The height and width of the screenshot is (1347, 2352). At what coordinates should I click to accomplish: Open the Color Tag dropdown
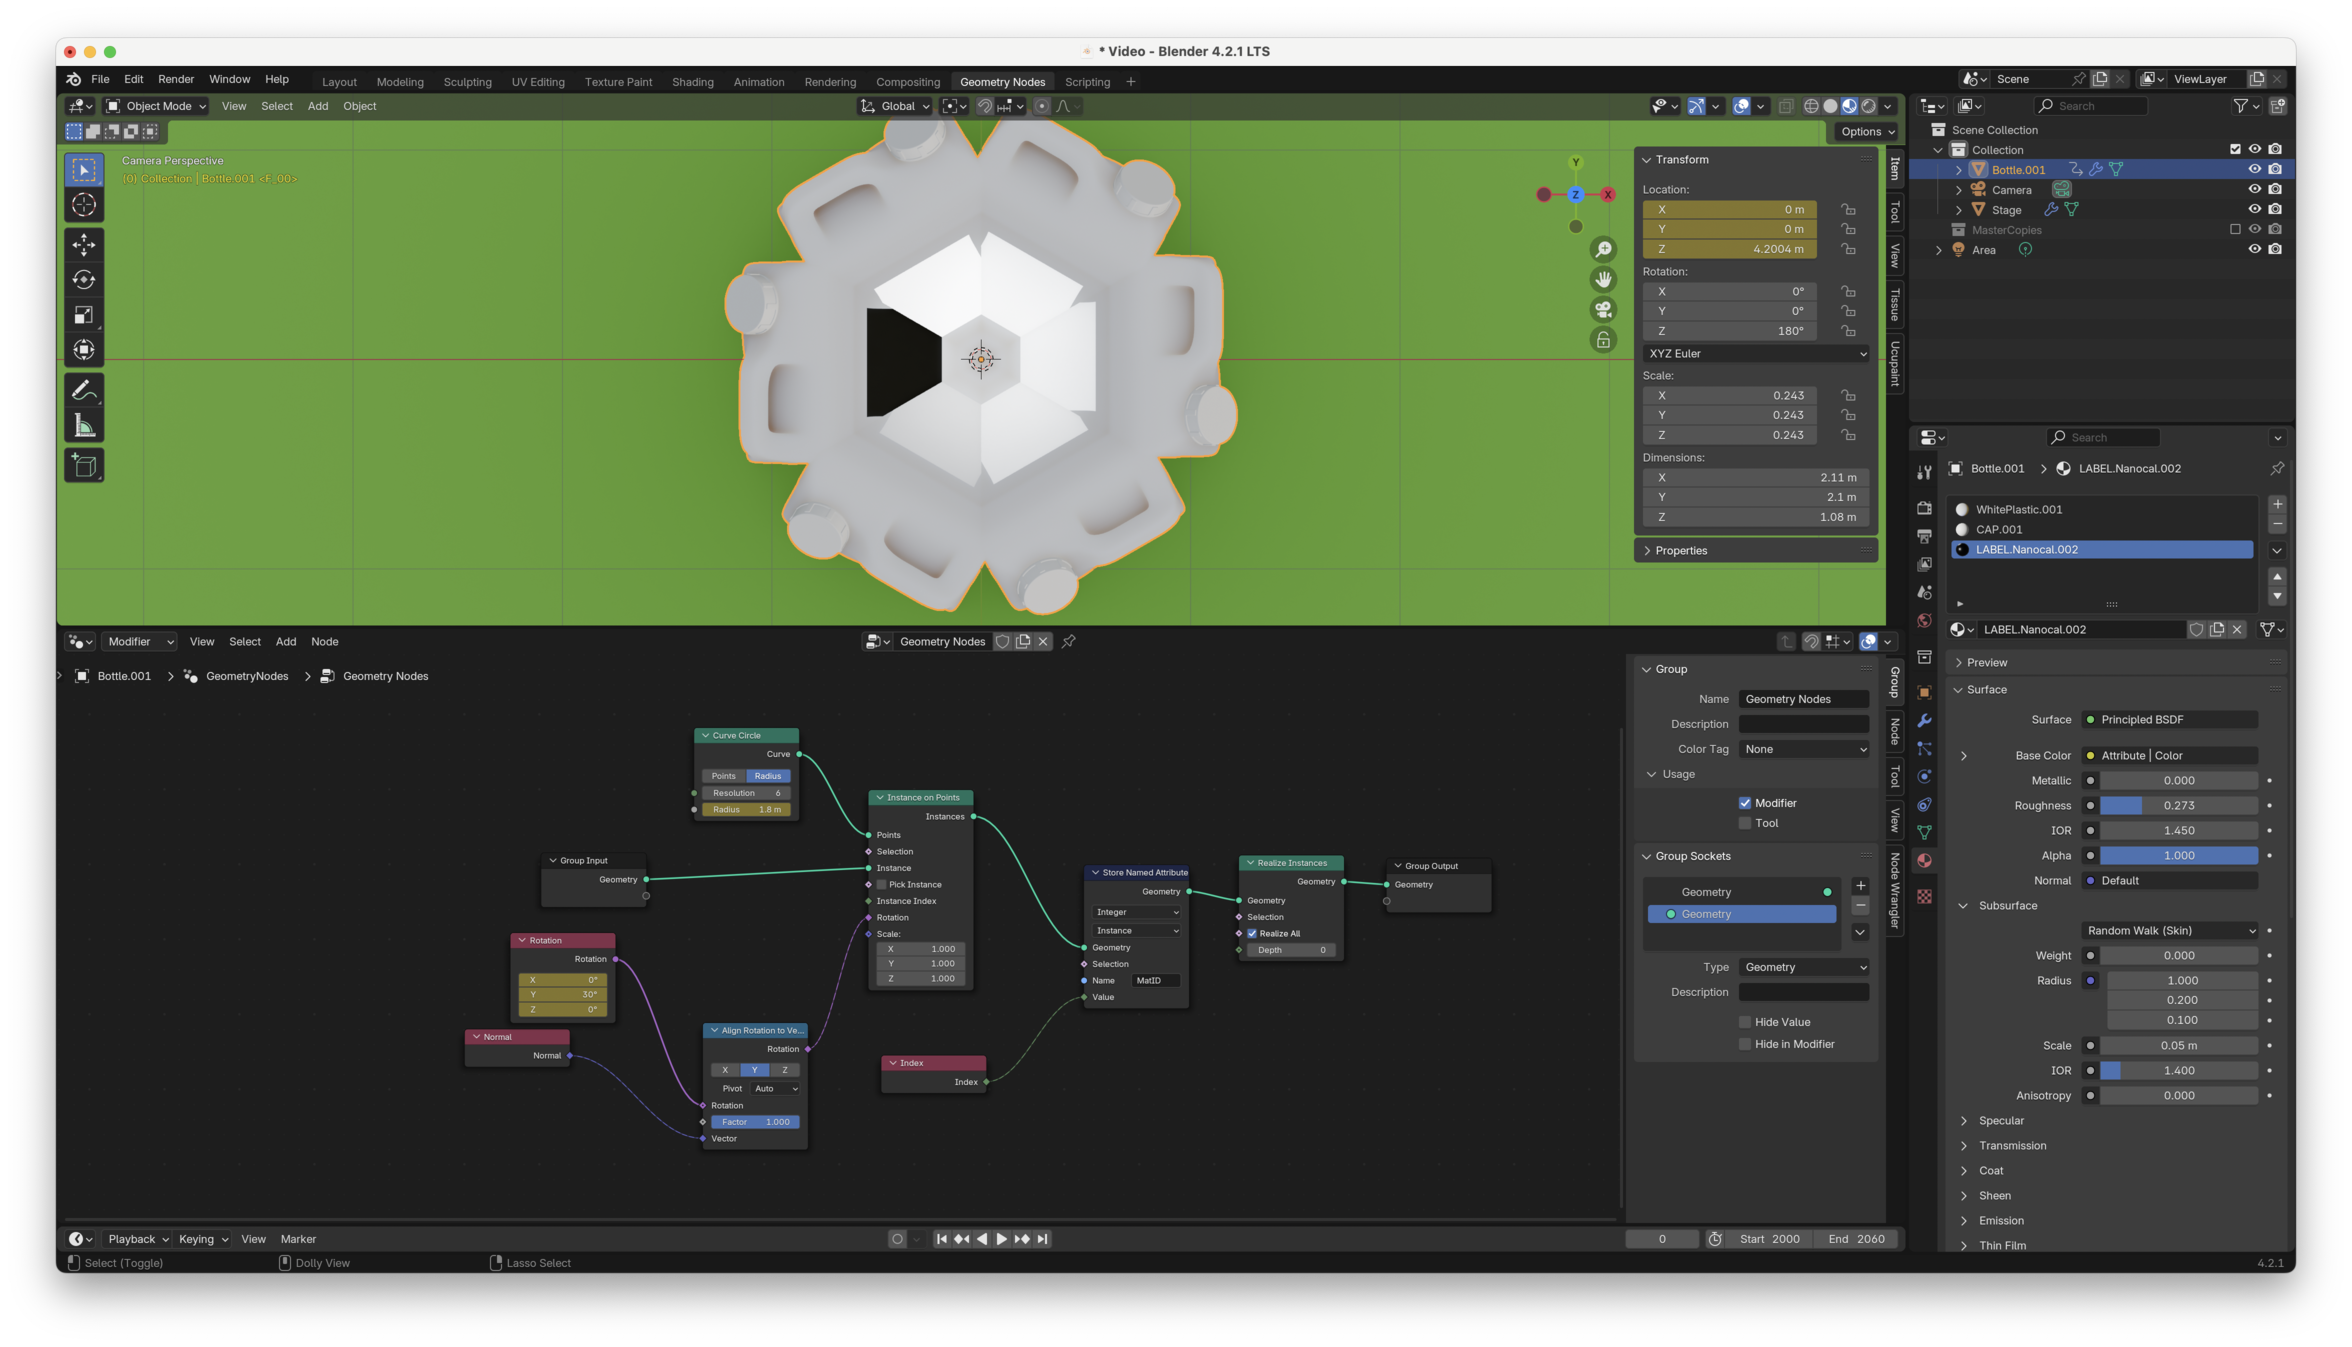[x=1804, y=749]
